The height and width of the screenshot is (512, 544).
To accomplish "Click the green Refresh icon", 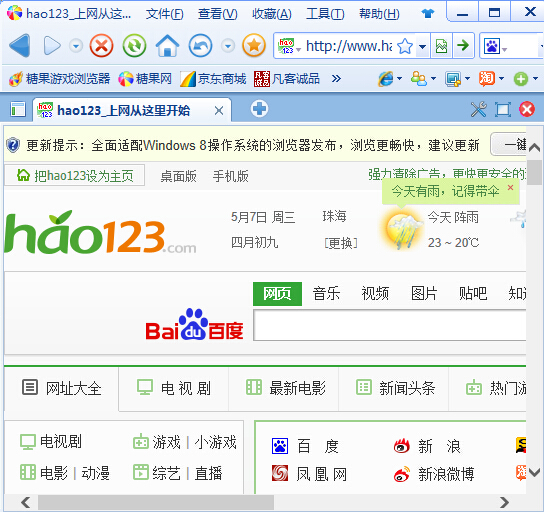I will 134,45.
